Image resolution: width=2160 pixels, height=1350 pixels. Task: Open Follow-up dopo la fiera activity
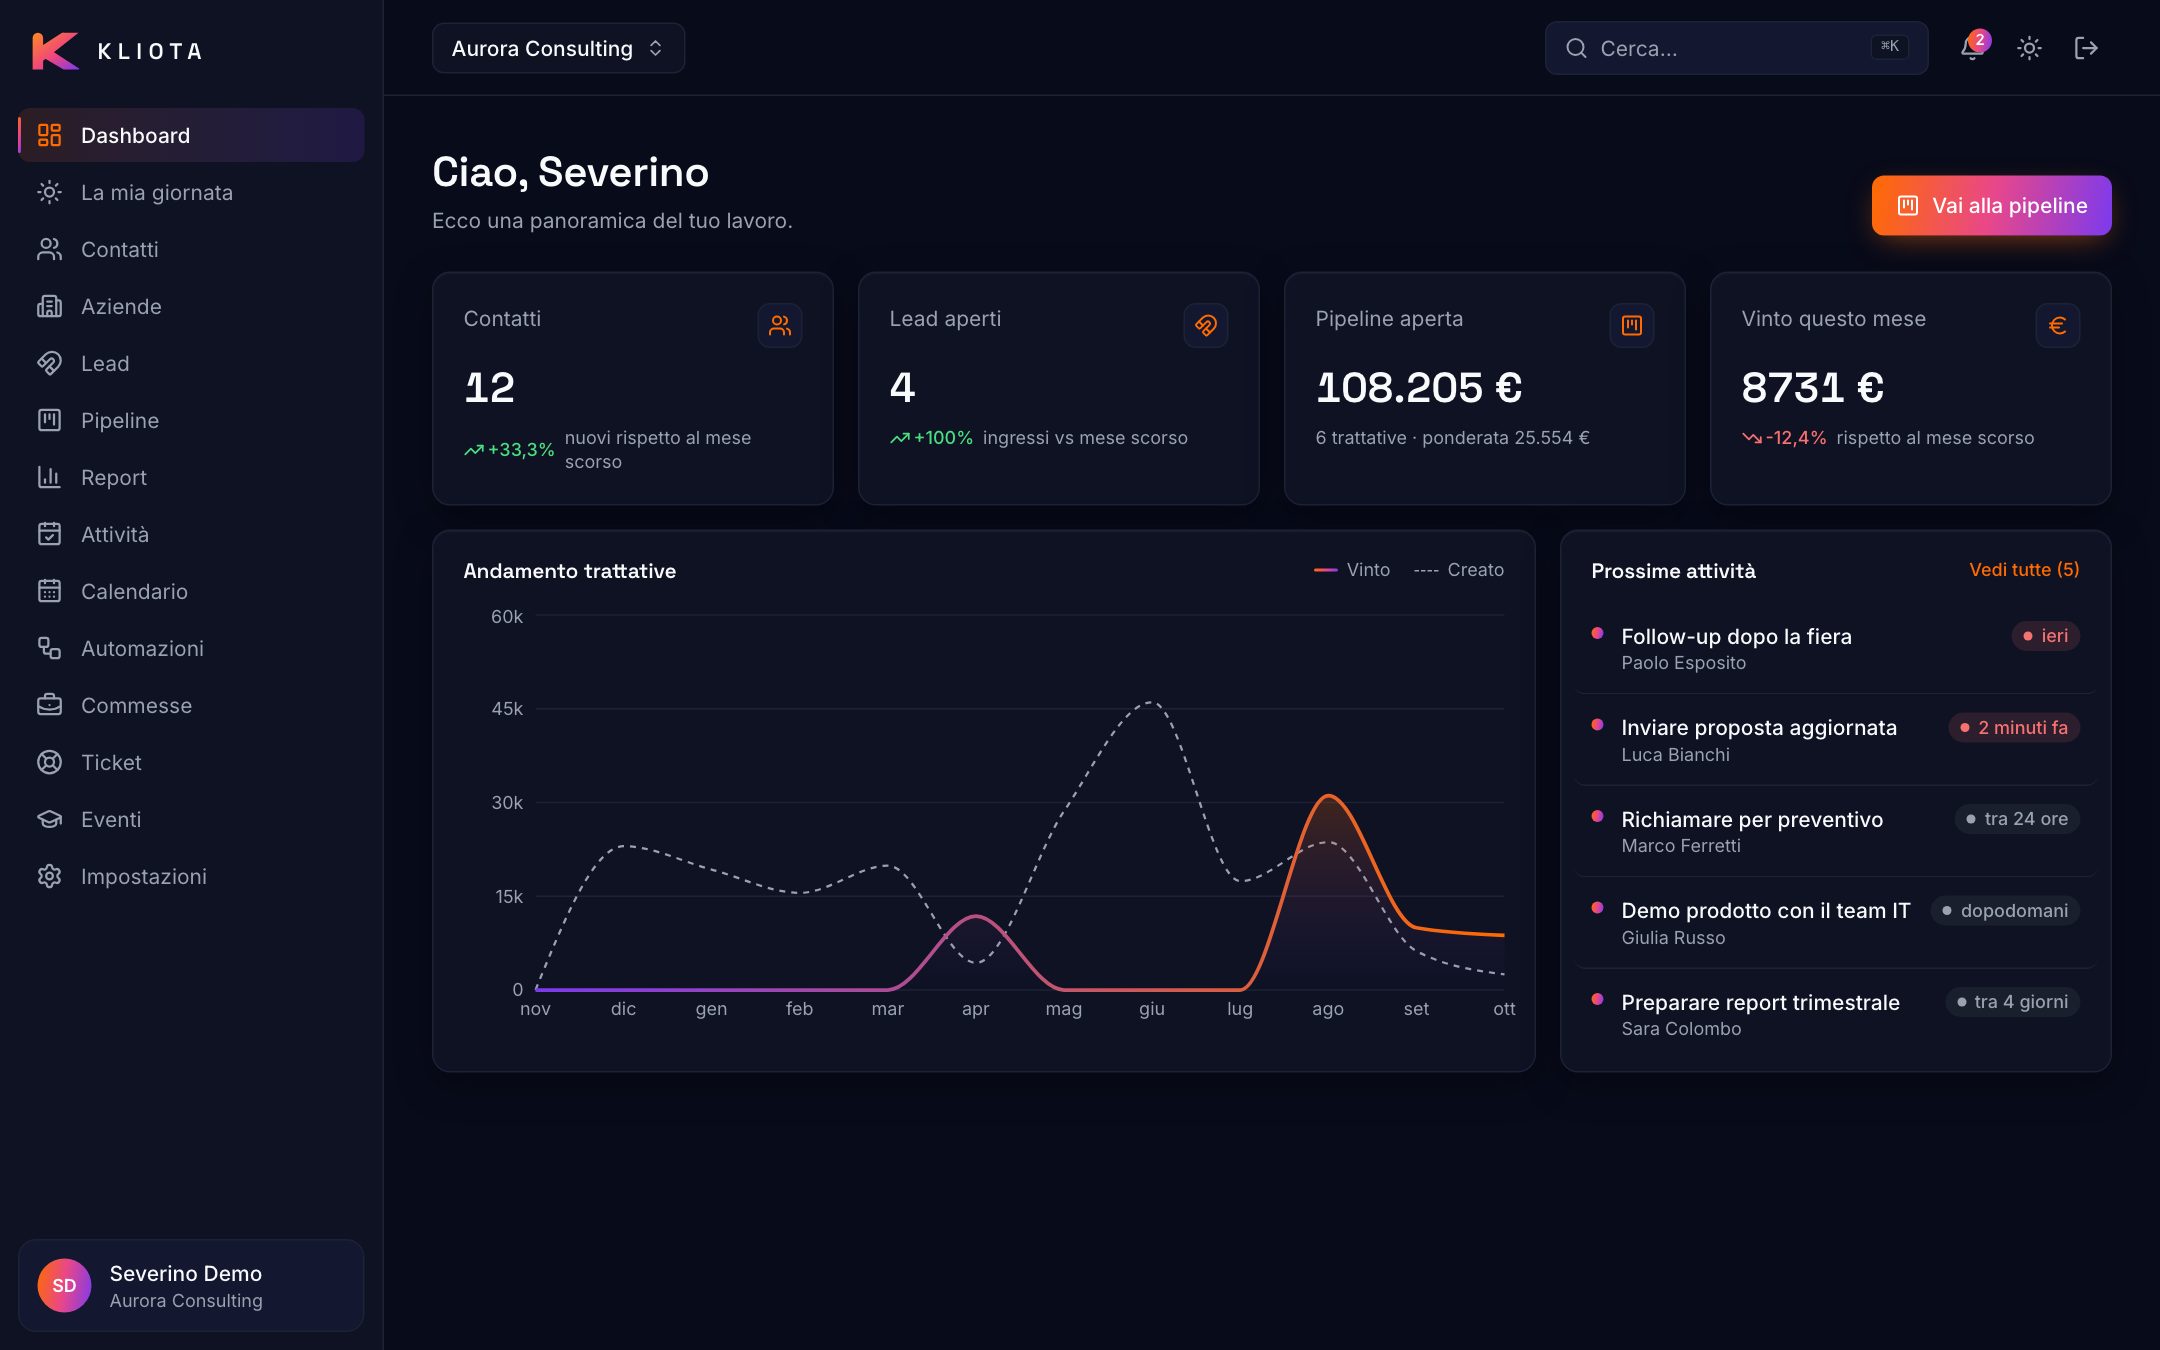(1835, 648)
